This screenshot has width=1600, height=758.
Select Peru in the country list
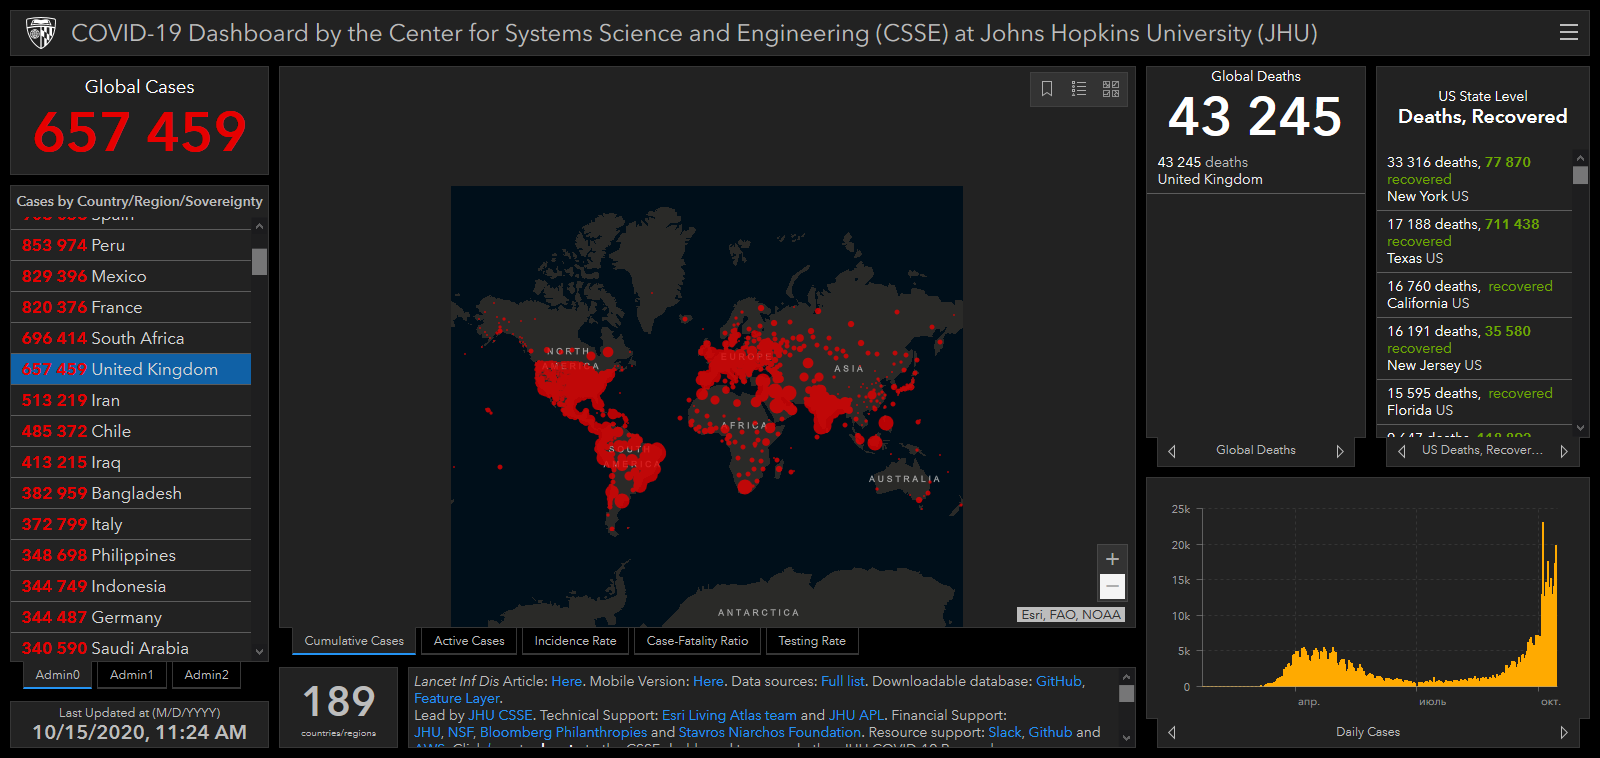tap(131, 245)
